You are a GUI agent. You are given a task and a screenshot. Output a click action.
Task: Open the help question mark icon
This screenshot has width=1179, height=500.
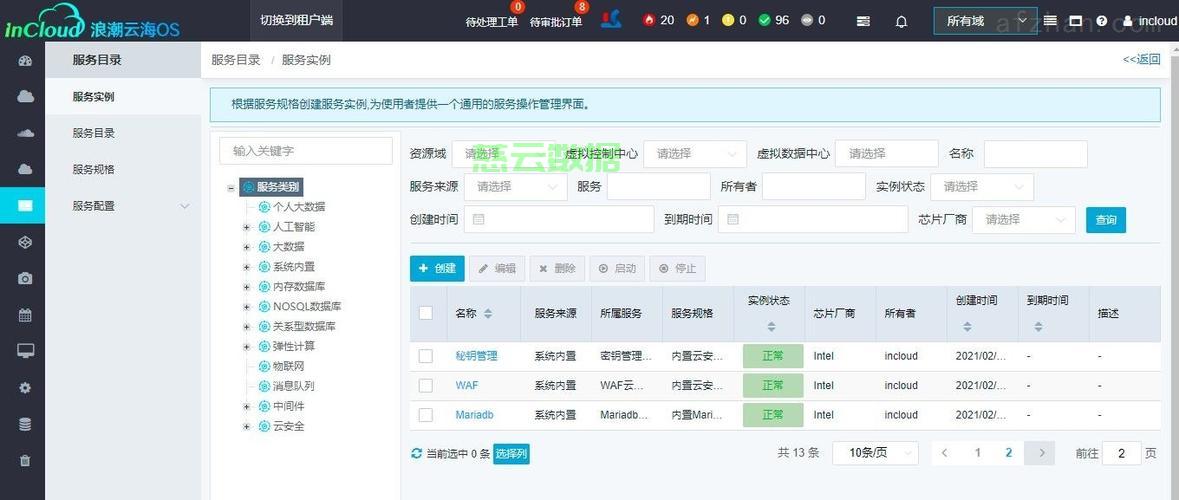pyautogui.click(x=1101, y=21)
